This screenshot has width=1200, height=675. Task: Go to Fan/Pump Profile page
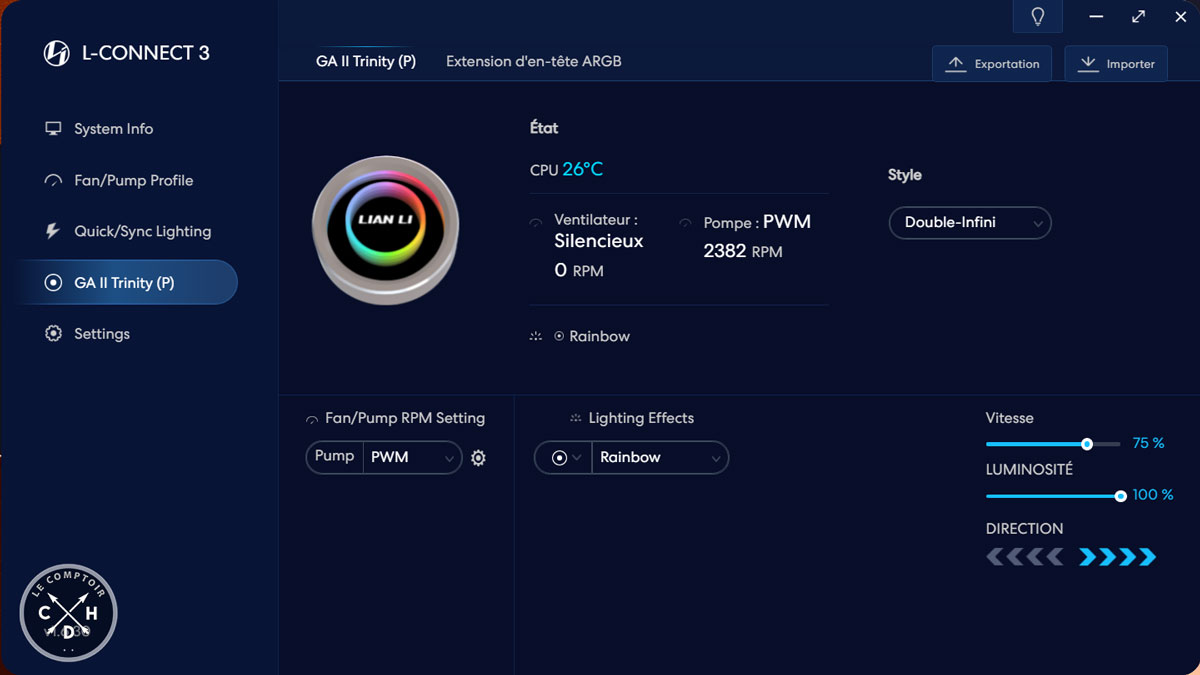pyautogui.click(x=133, y=181)
